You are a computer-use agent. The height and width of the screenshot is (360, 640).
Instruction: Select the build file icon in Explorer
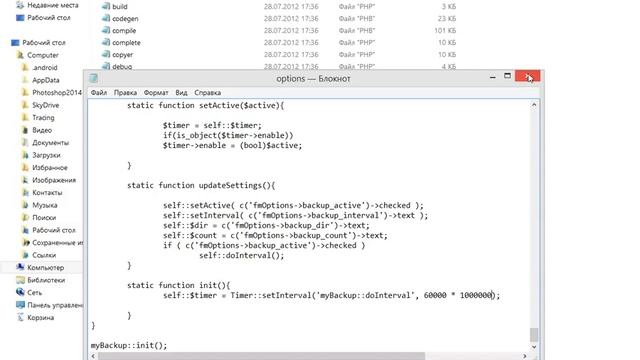point(106,6)
